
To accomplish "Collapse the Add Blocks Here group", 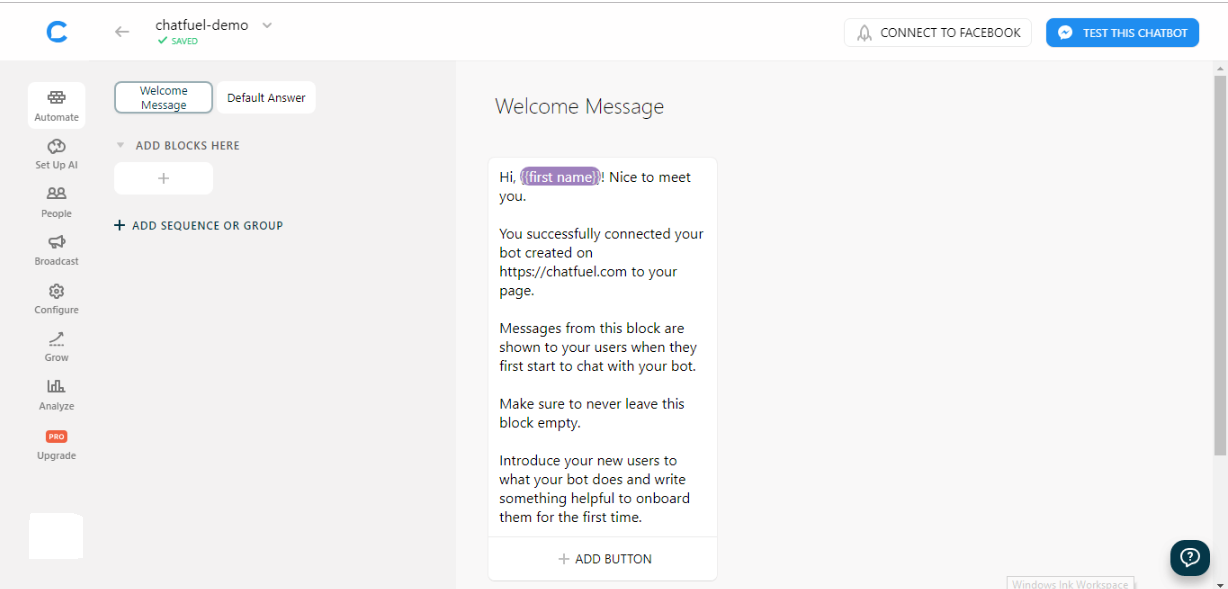I will pos(121,146).
